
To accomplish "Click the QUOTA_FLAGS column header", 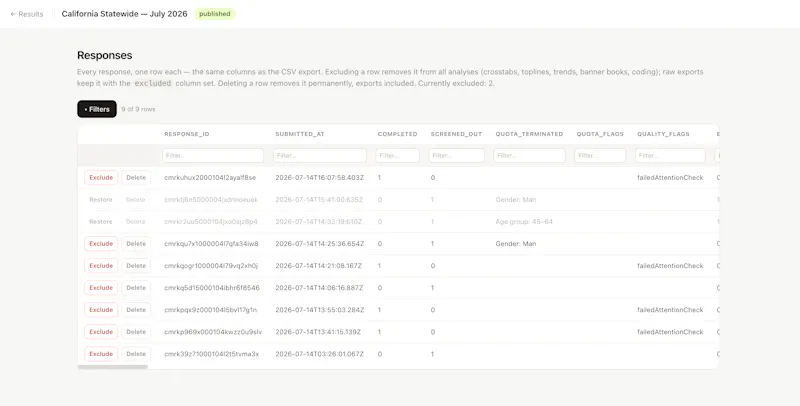I will (600, 134).
